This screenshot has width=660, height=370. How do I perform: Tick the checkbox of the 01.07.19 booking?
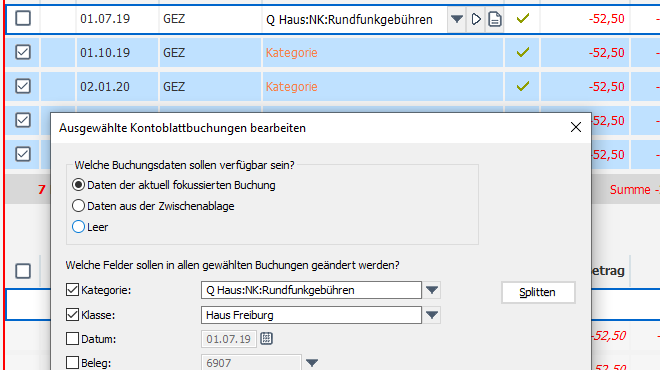click(x=23, y=19)
